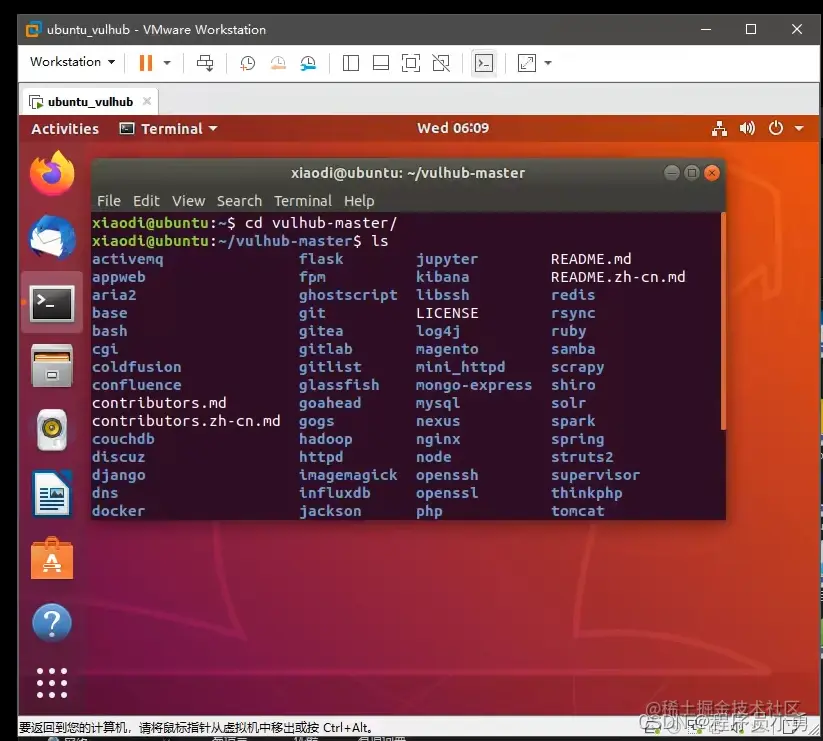
Task: Send Ctrl+Alt+Del to the VM
Action: coord(205,63)
